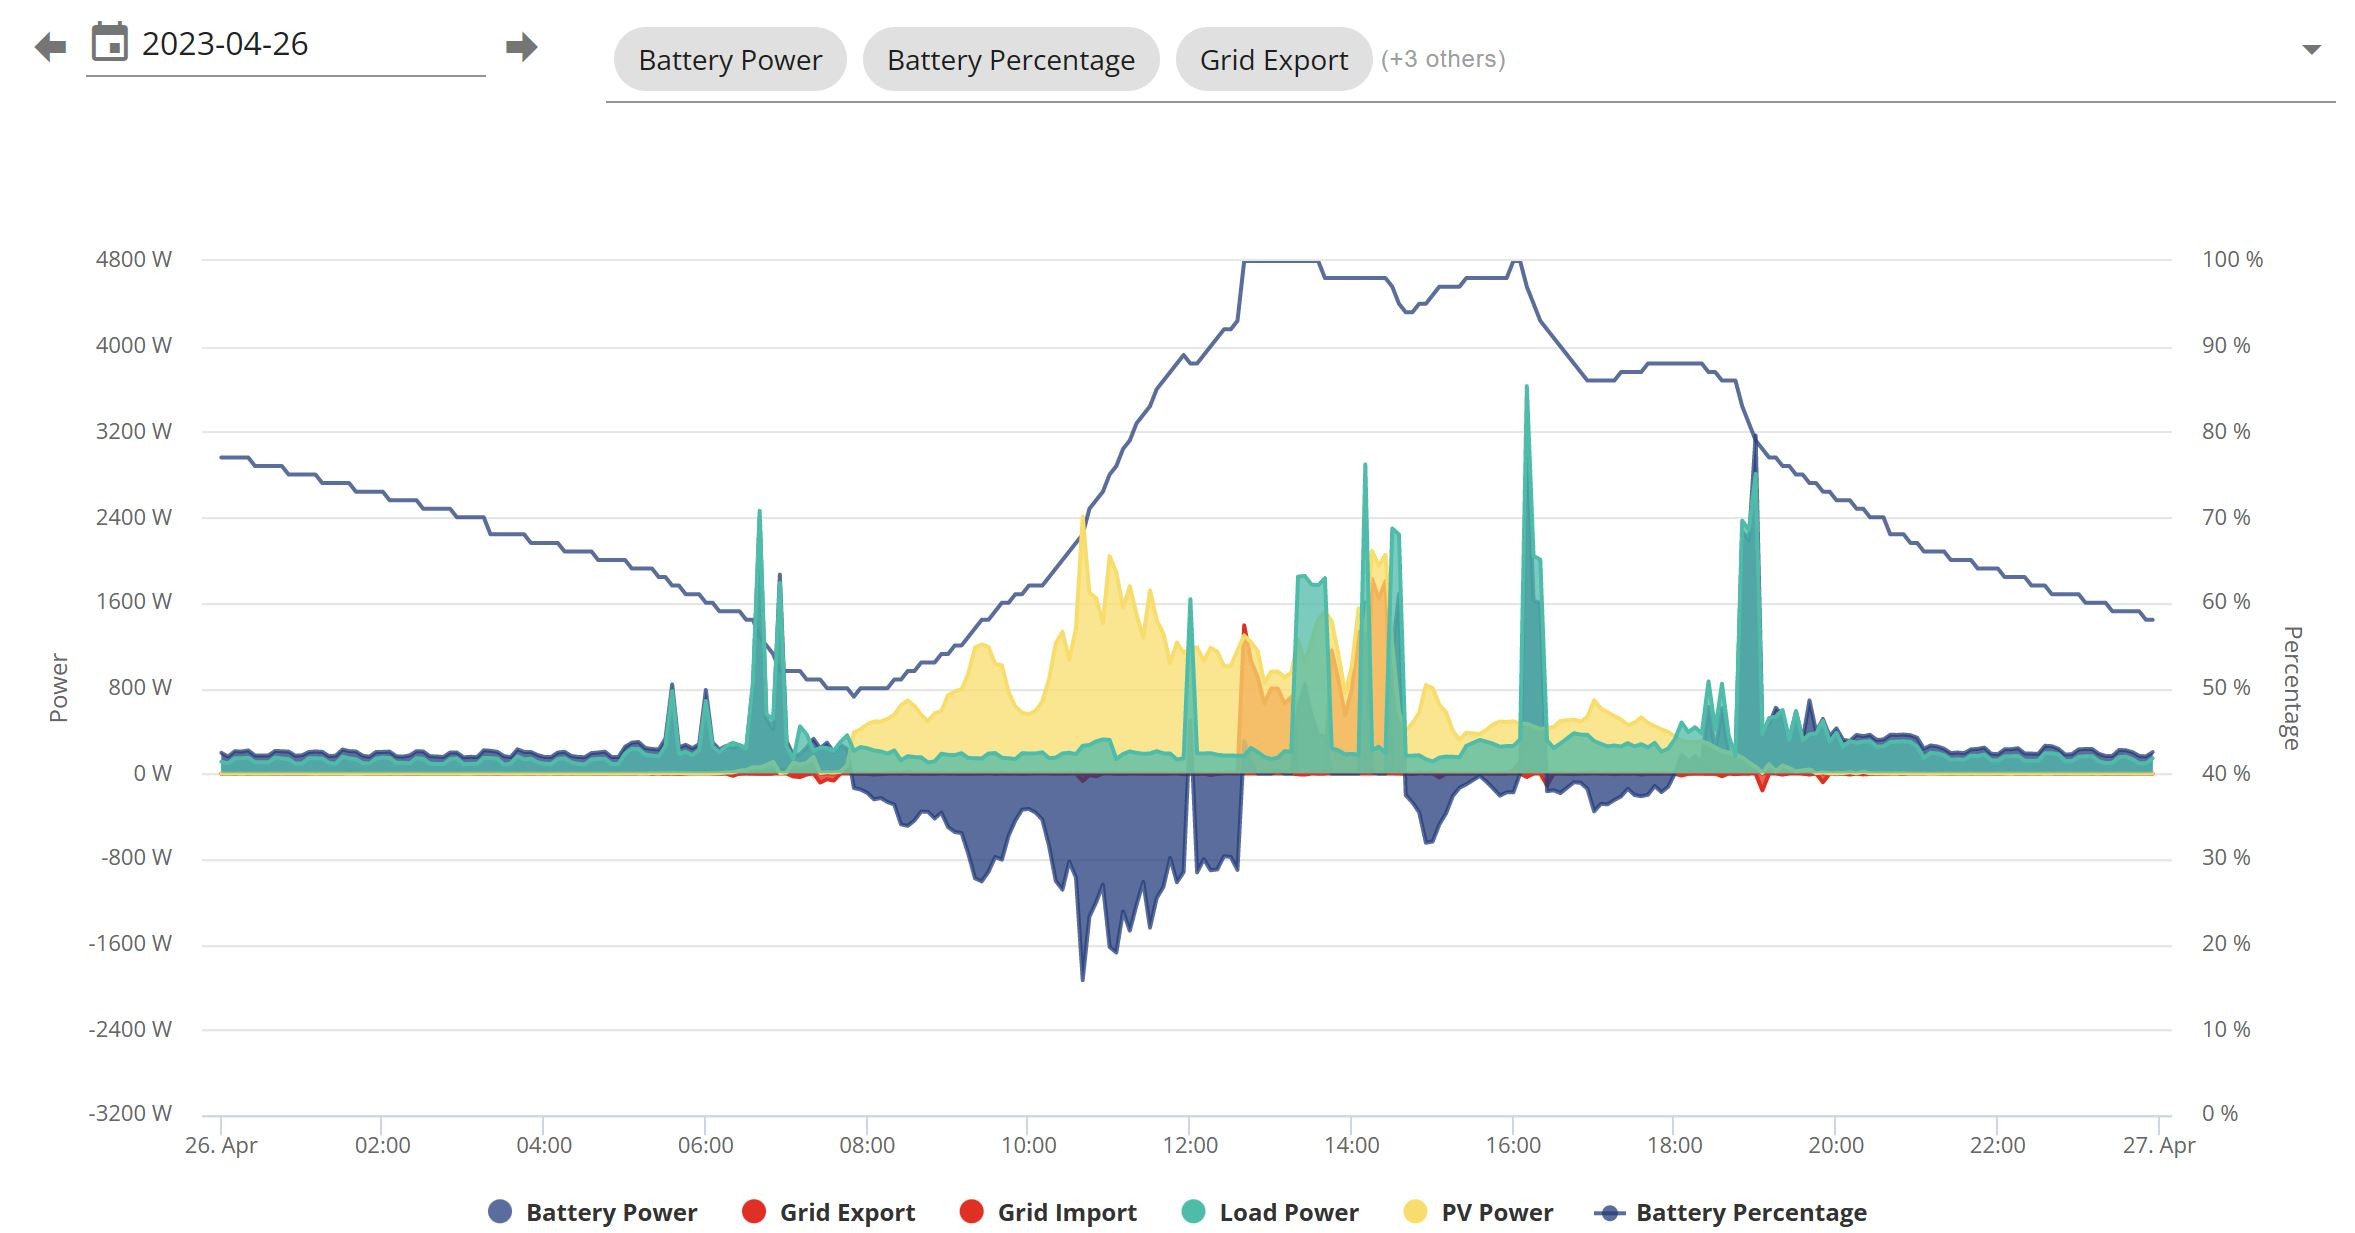This screenshot has width=2355, height=1233.
Task: Open the '+3 others' series list
Action: 1443,59
